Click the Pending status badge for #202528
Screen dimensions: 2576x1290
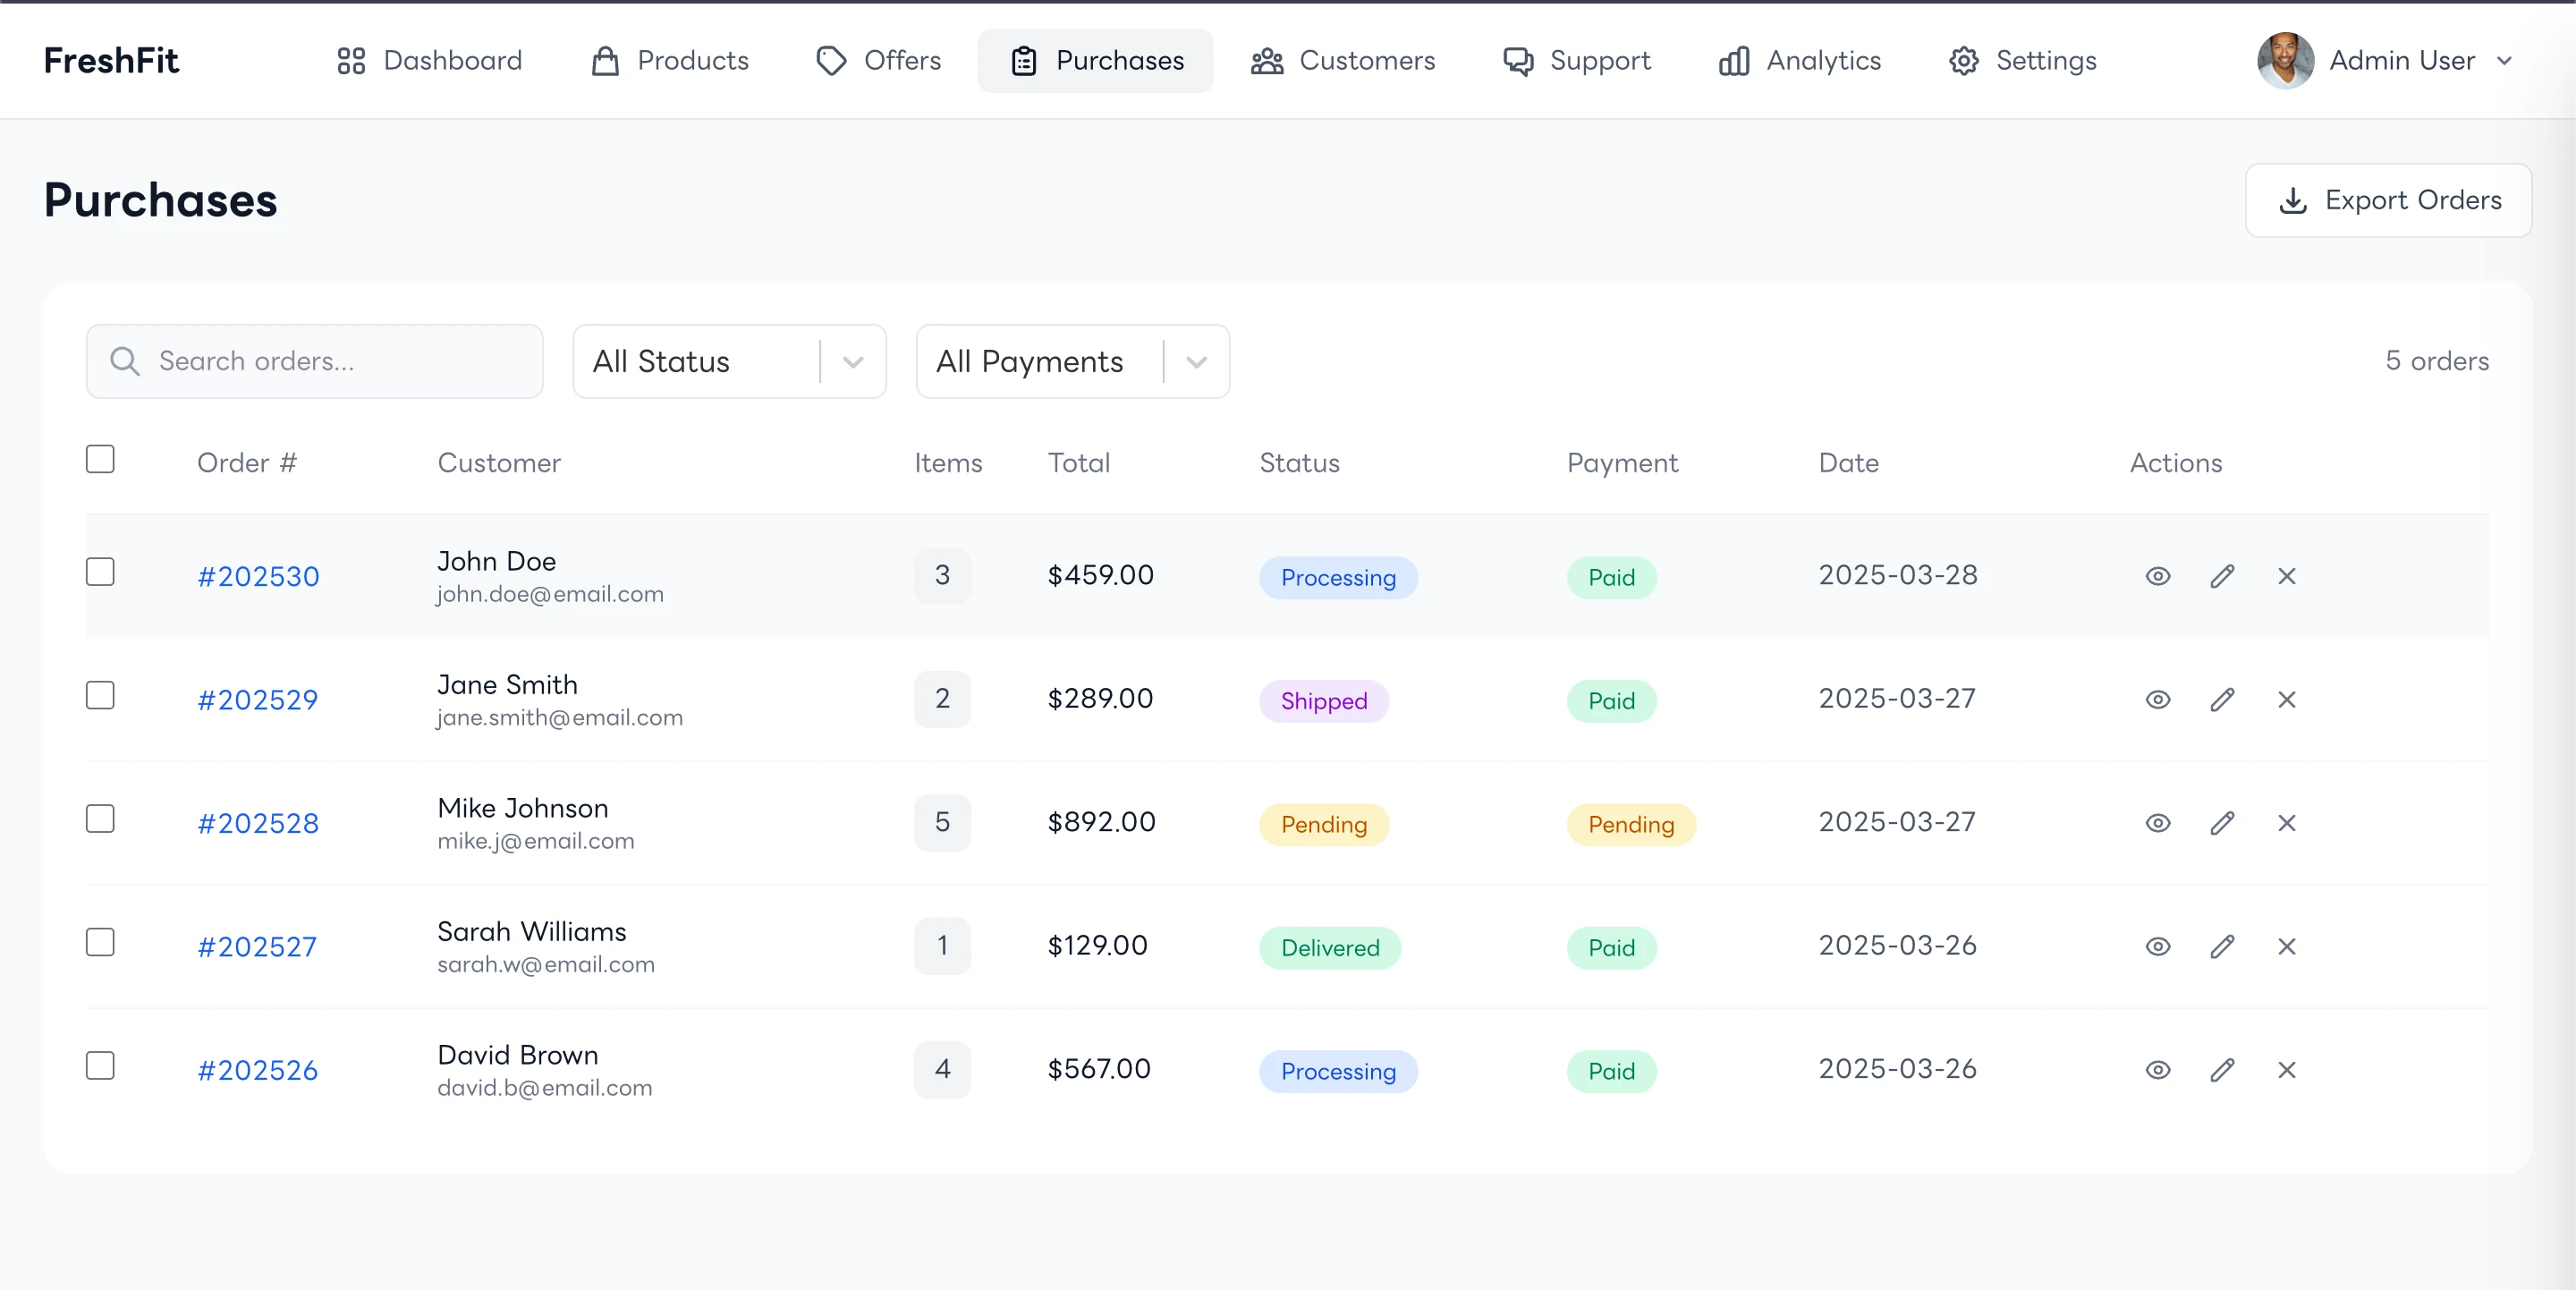pos(1323,824)
